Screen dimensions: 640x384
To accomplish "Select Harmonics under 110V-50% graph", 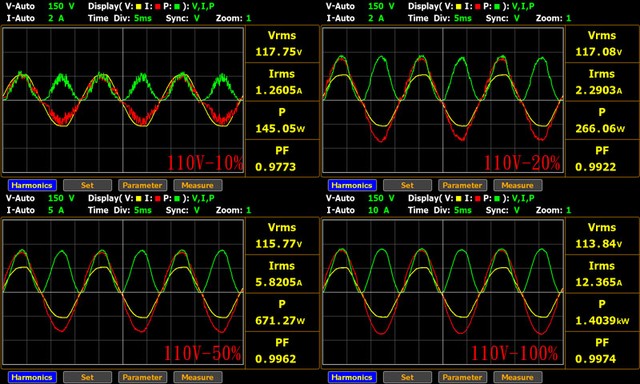I will point(32,377).
